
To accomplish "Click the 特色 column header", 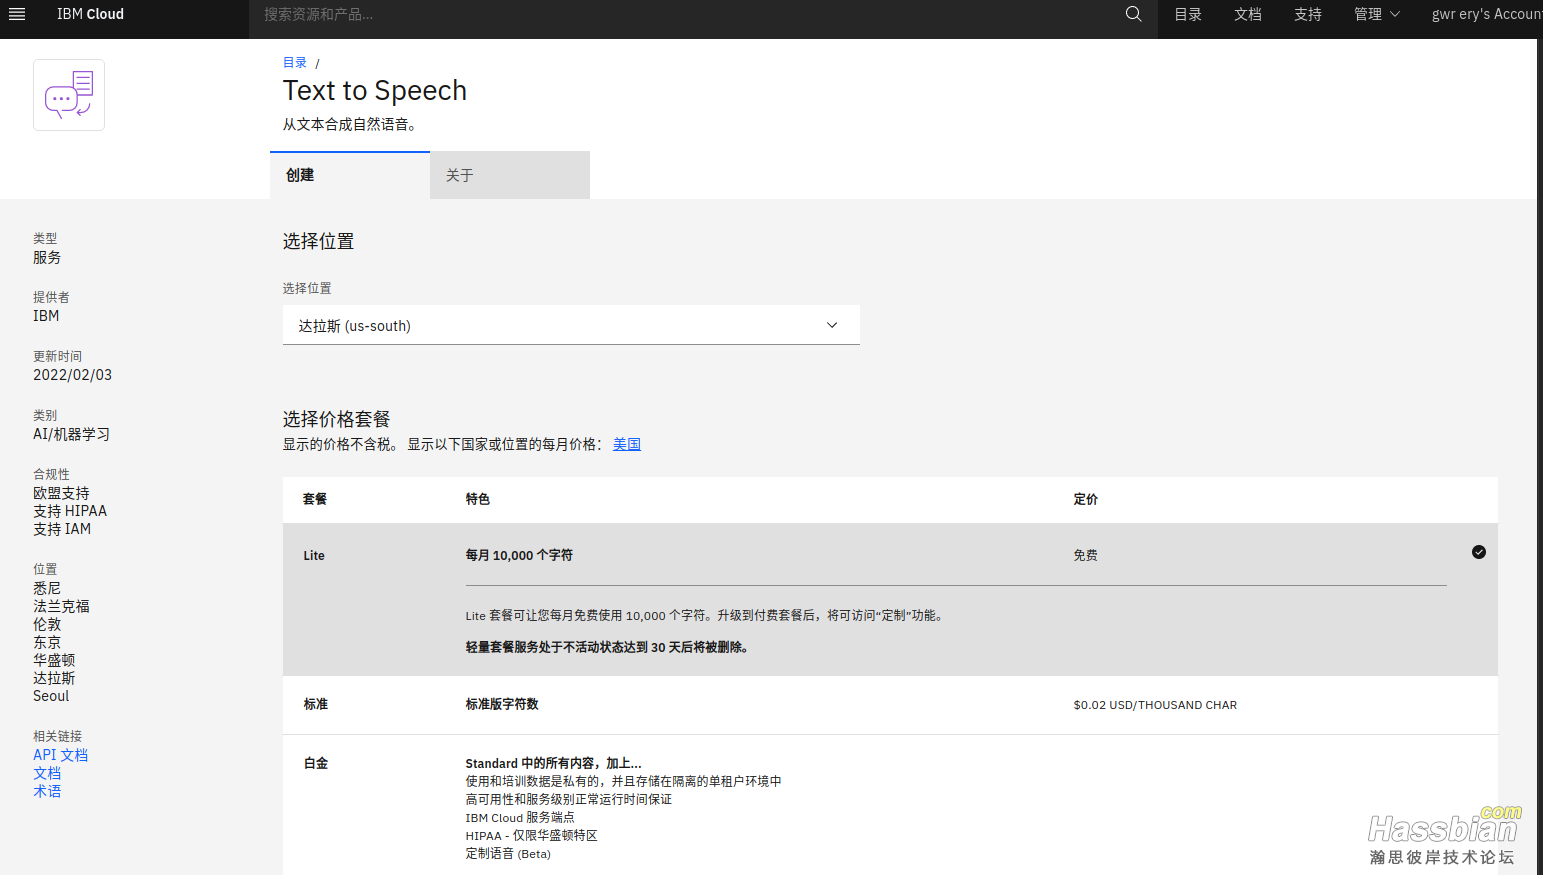I will coord(478,499).
